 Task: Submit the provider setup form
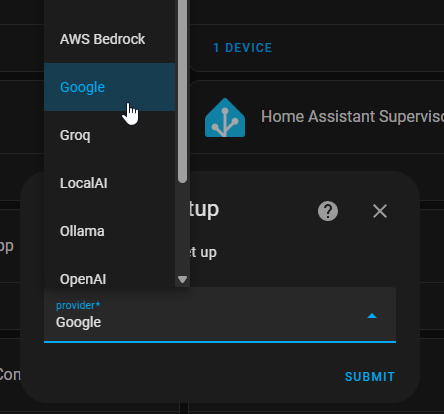click(x=370, y=377)
